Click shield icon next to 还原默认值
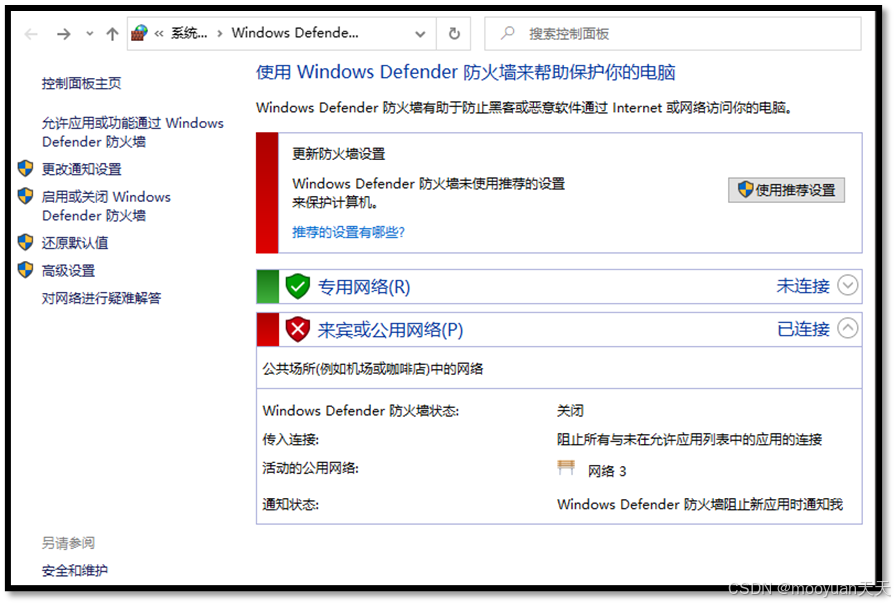The height and width of the screenshot is (604, 895). [x=25, y=242]
